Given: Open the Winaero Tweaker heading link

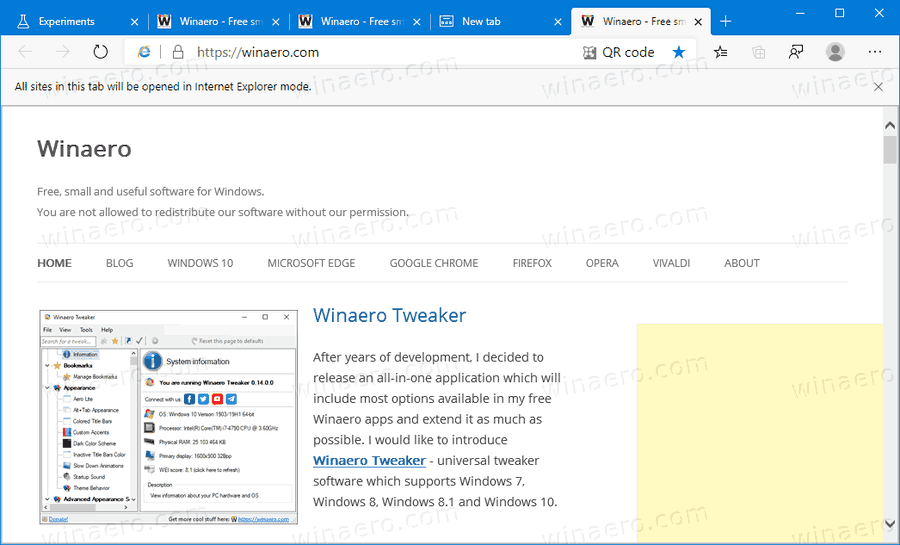Looking at the screenshot, I should point(390,315).
